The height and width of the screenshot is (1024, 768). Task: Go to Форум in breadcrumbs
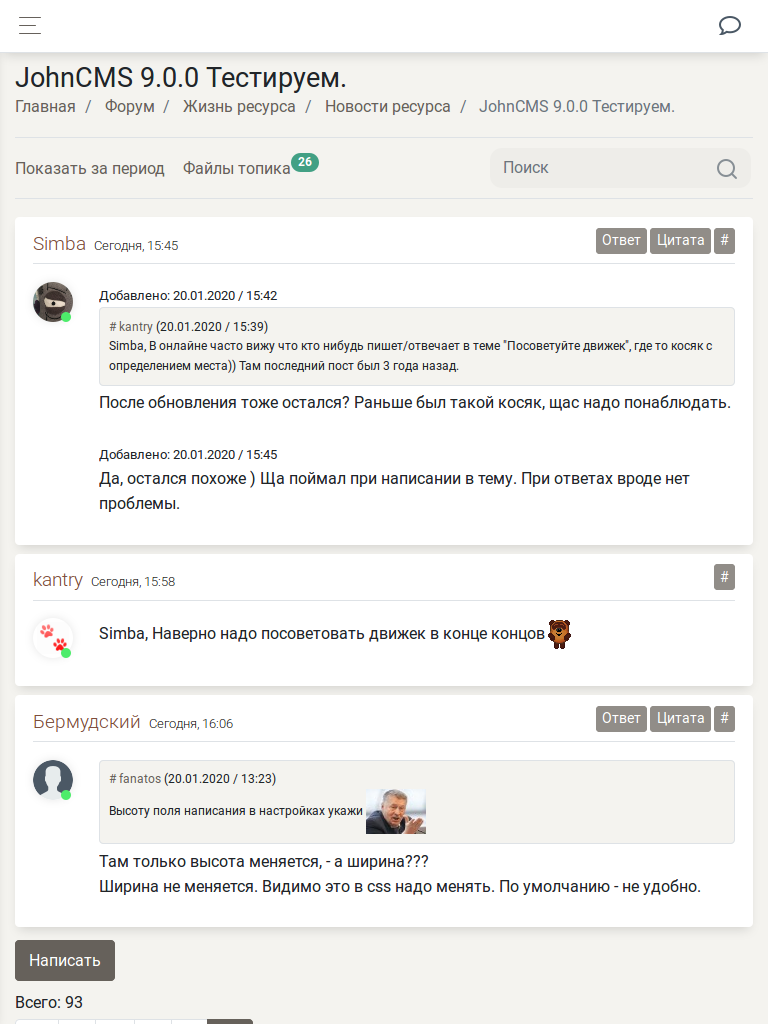tap(129, 107)
